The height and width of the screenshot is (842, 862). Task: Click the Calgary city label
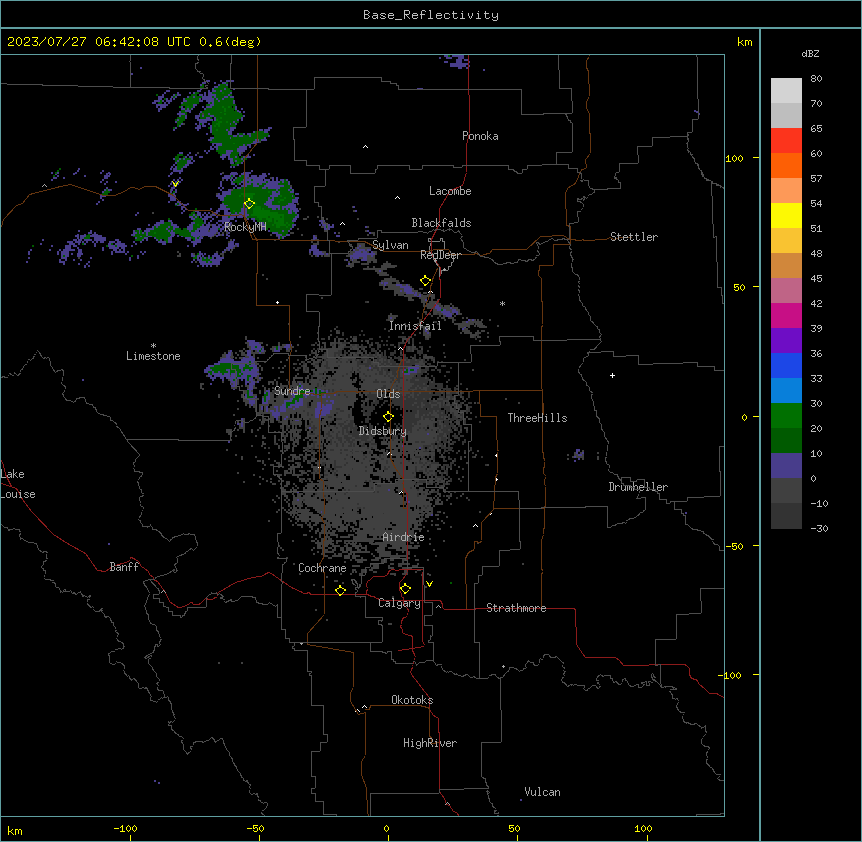399,603
